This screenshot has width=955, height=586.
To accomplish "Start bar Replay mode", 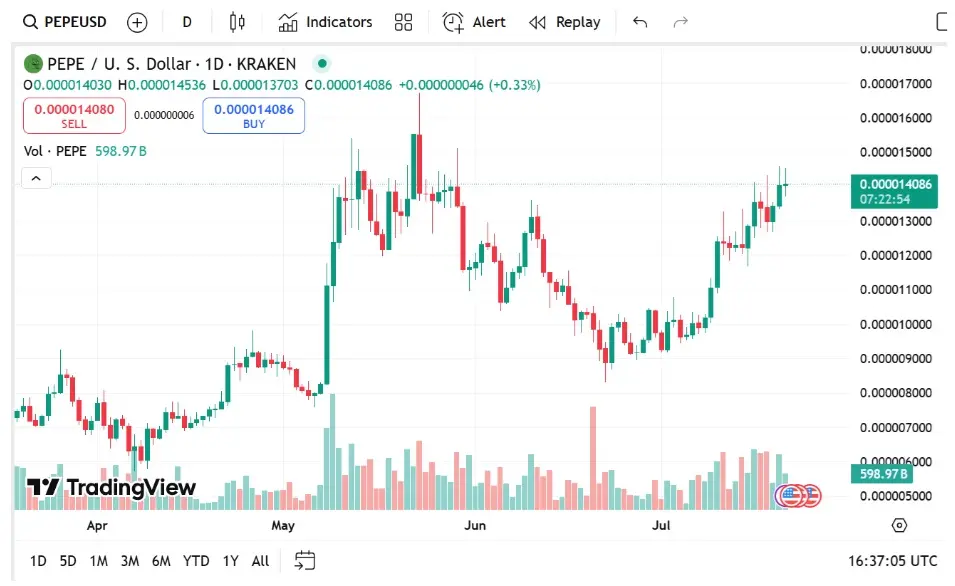I will [565, 23].
